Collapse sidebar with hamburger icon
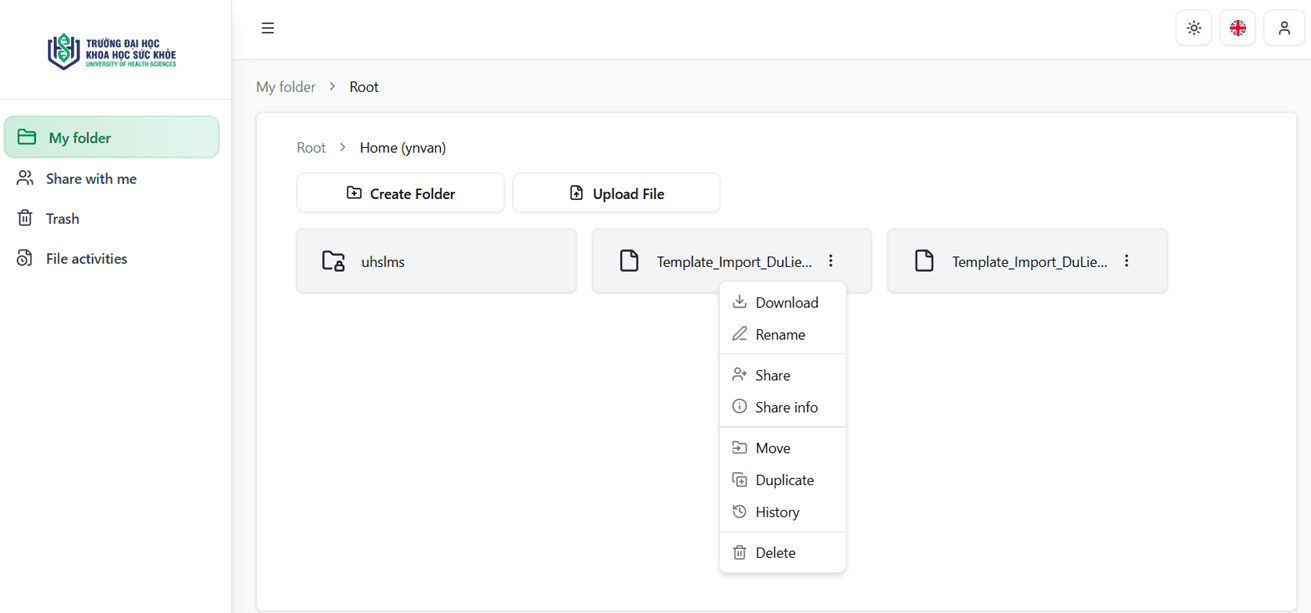 (267, 28)
